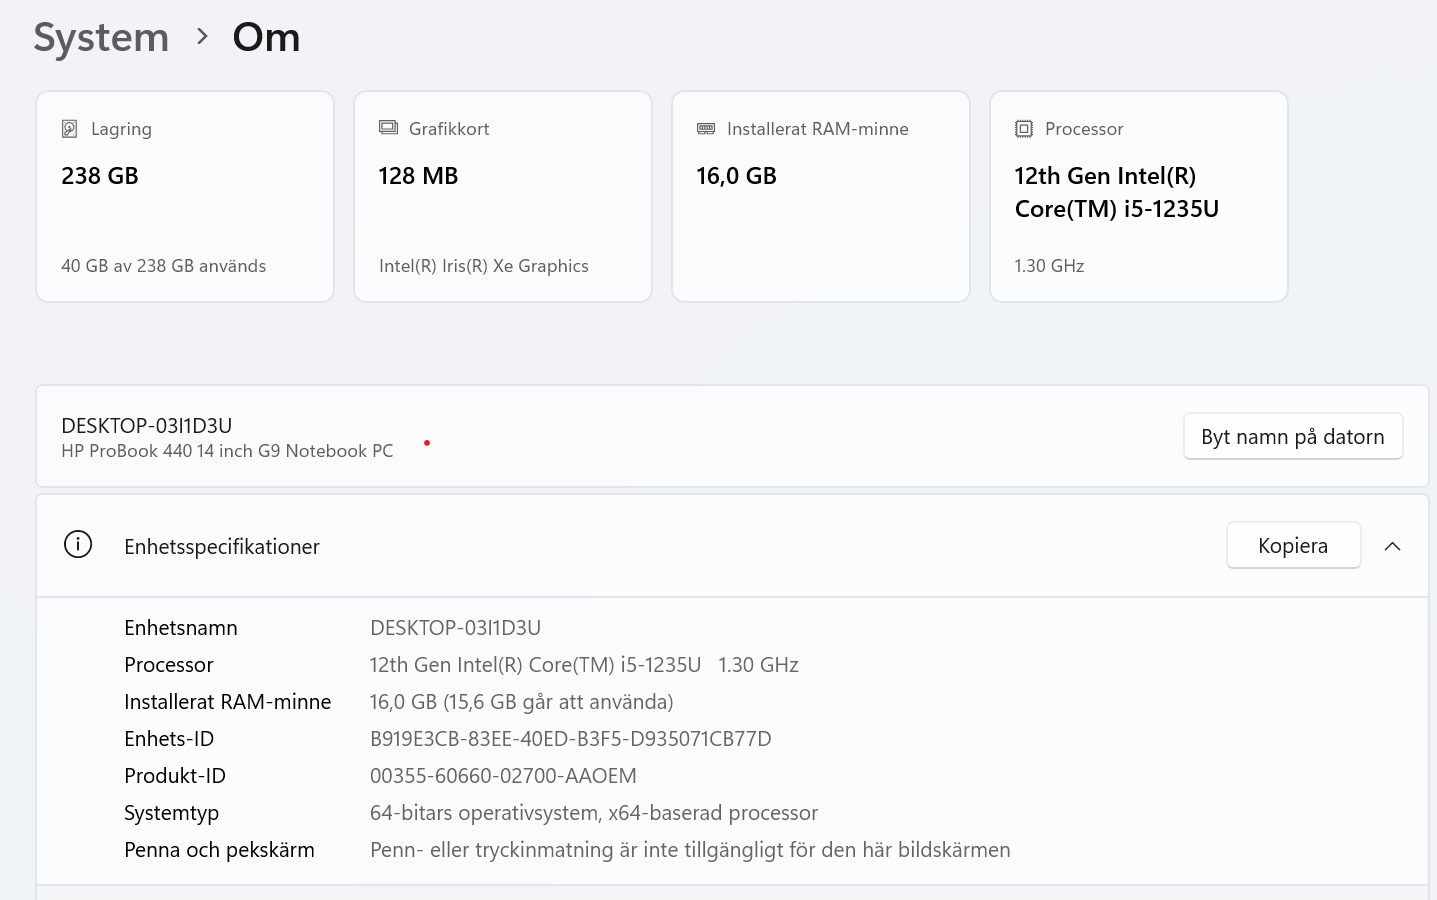
Task: Select the Penna och pekskärm value text
Action: [x=690, y=850]
